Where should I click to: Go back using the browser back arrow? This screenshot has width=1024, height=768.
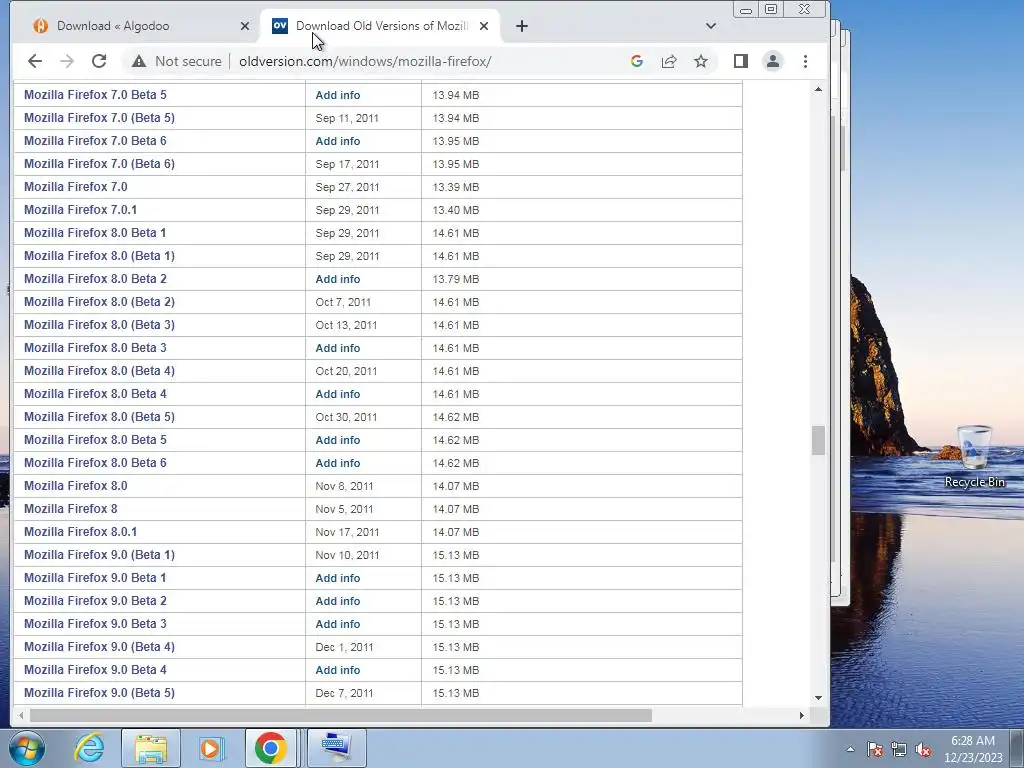[35, 61]
